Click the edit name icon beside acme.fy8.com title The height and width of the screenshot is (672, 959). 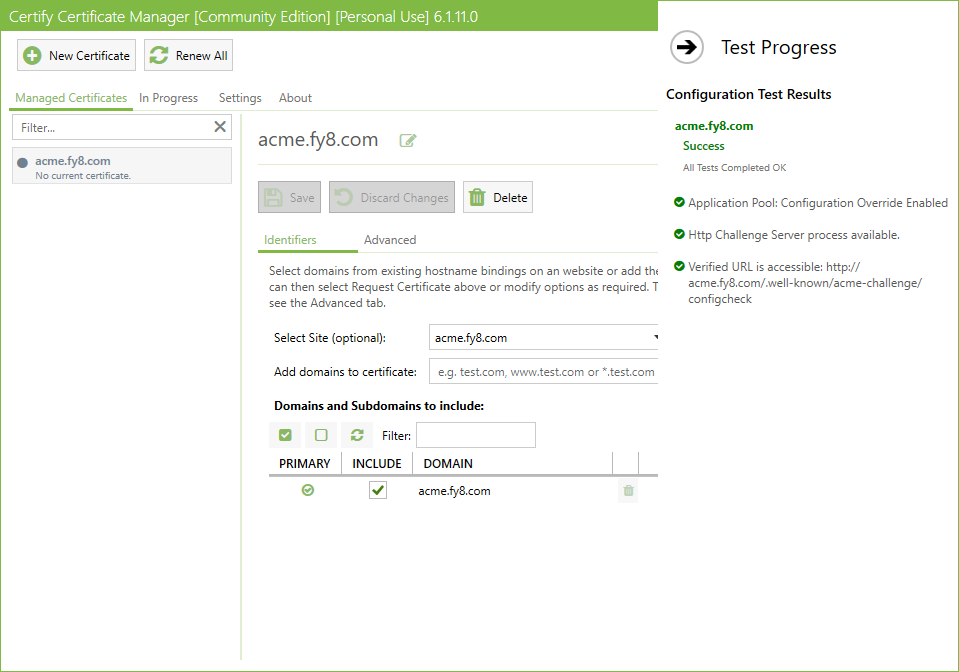[407, 141]
